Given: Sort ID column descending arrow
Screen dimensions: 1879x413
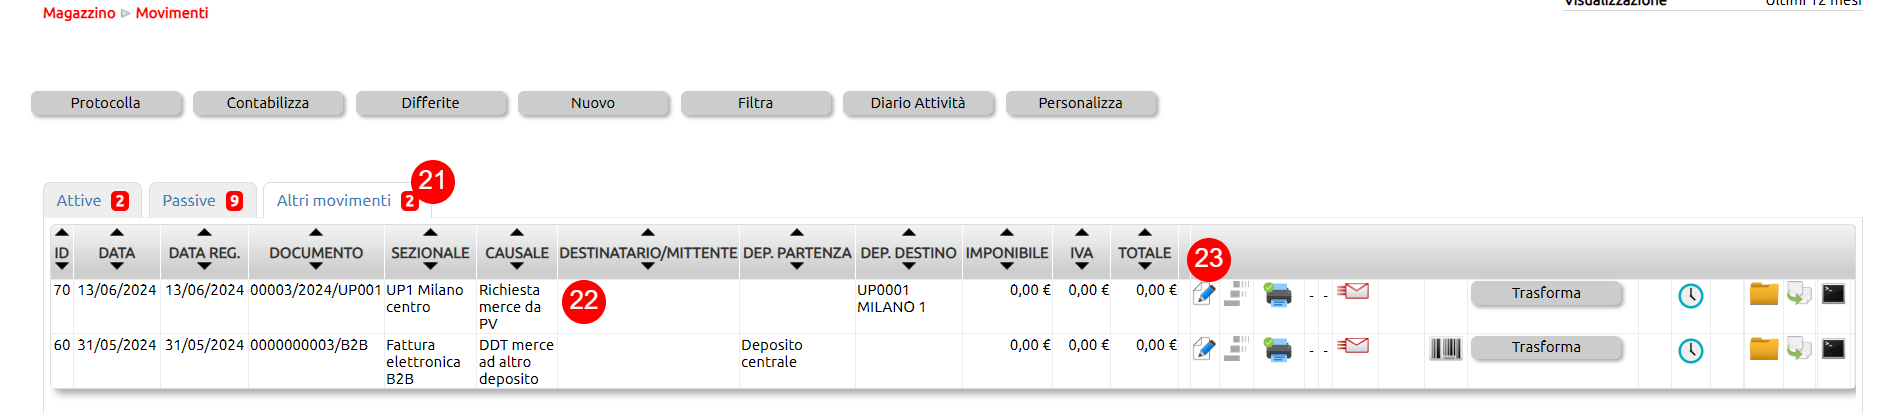Looking at the screenshot, I should tap(62, 267).
